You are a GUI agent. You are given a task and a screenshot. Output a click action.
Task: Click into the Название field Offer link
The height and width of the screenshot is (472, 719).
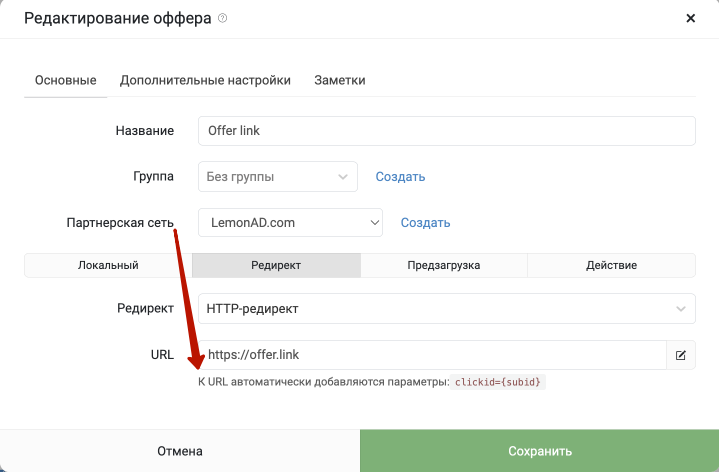point(447,131)
